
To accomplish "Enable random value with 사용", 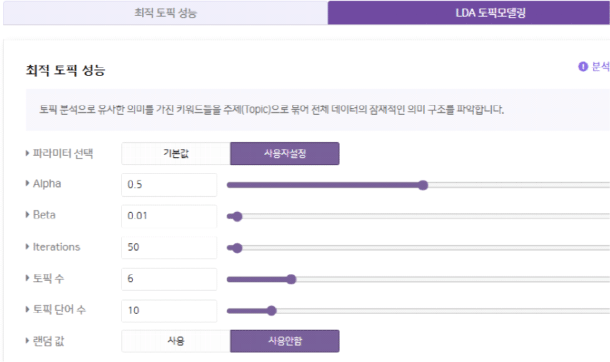I will point(176,341).
